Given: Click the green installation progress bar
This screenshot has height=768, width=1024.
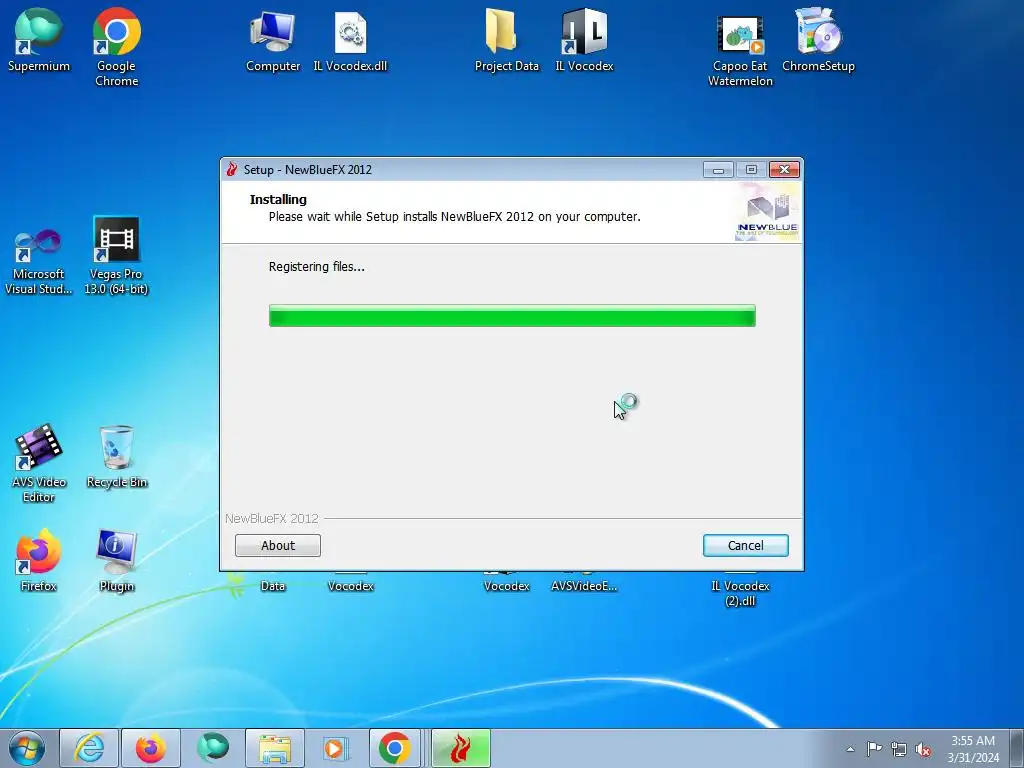Looking at the screenshot, I should 512,315.
